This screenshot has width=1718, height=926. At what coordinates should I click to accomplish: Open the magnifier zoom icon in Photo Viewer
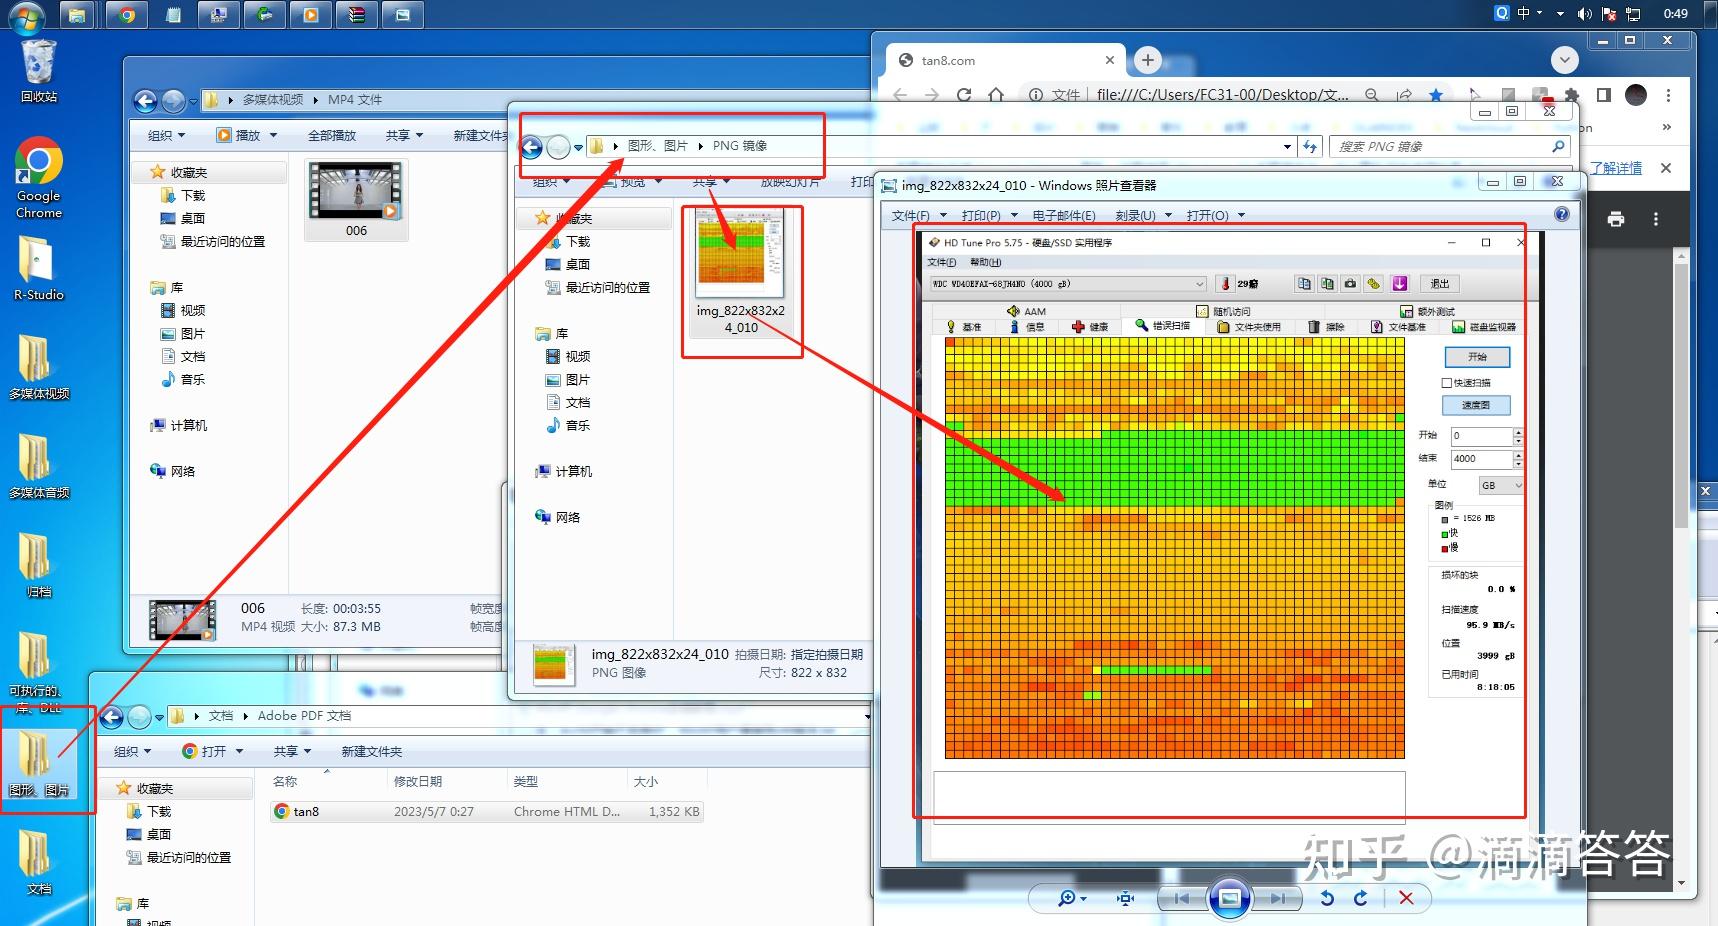[x=1067, y=898]
